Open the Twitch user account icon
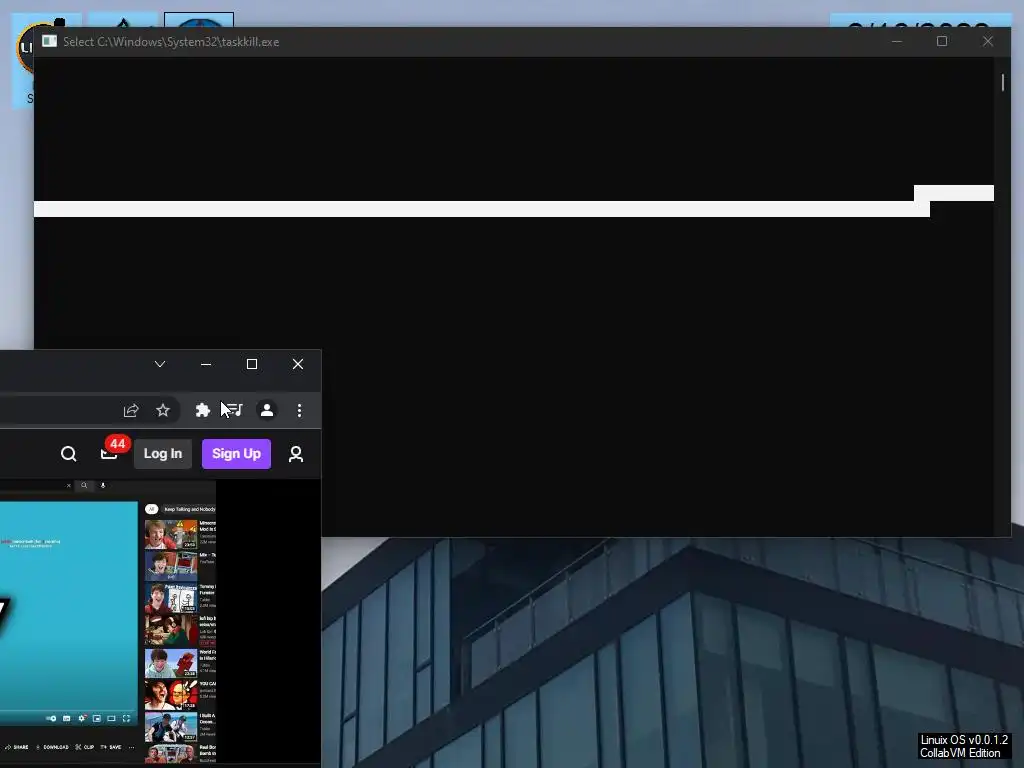The image size is (1024, 768). click(296, 454)
